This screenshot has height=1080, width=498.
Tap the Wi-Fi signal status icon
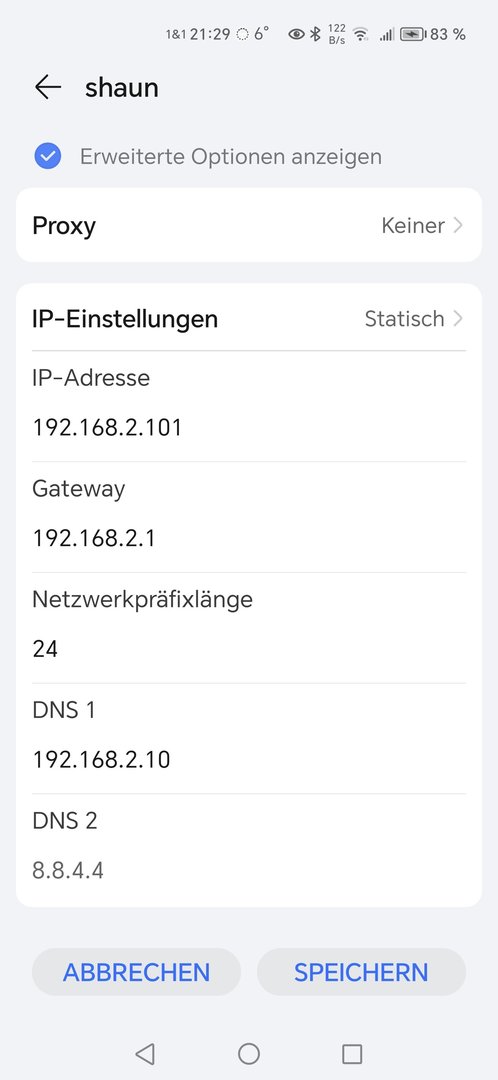360,34
